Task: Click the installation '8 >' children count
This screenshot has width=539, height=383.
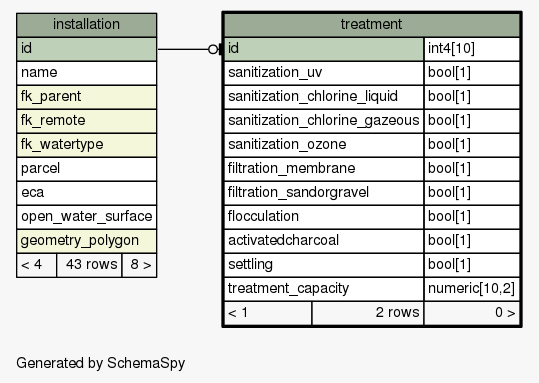Action: click(x=140, y=265)
